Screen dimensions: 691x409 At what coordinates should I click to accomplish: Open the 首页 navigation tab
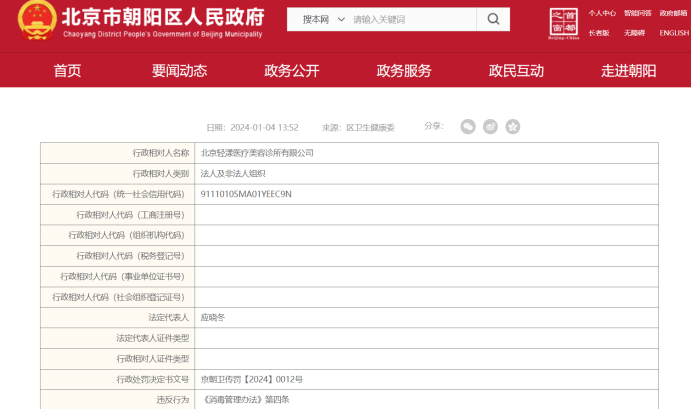pos(67,71)
